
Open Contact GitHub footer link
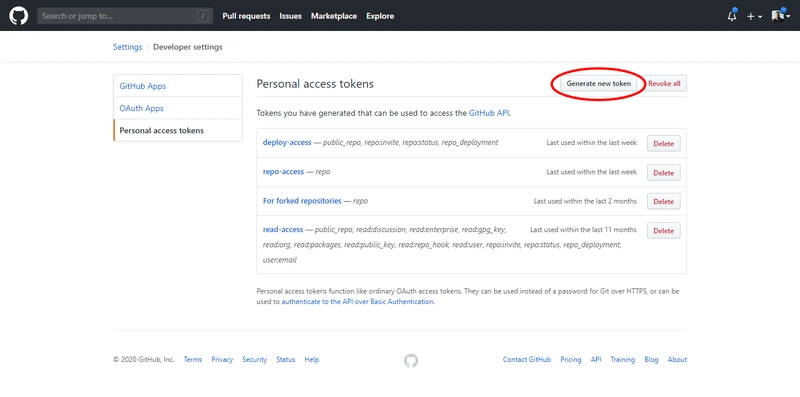[x=527, y=360]
